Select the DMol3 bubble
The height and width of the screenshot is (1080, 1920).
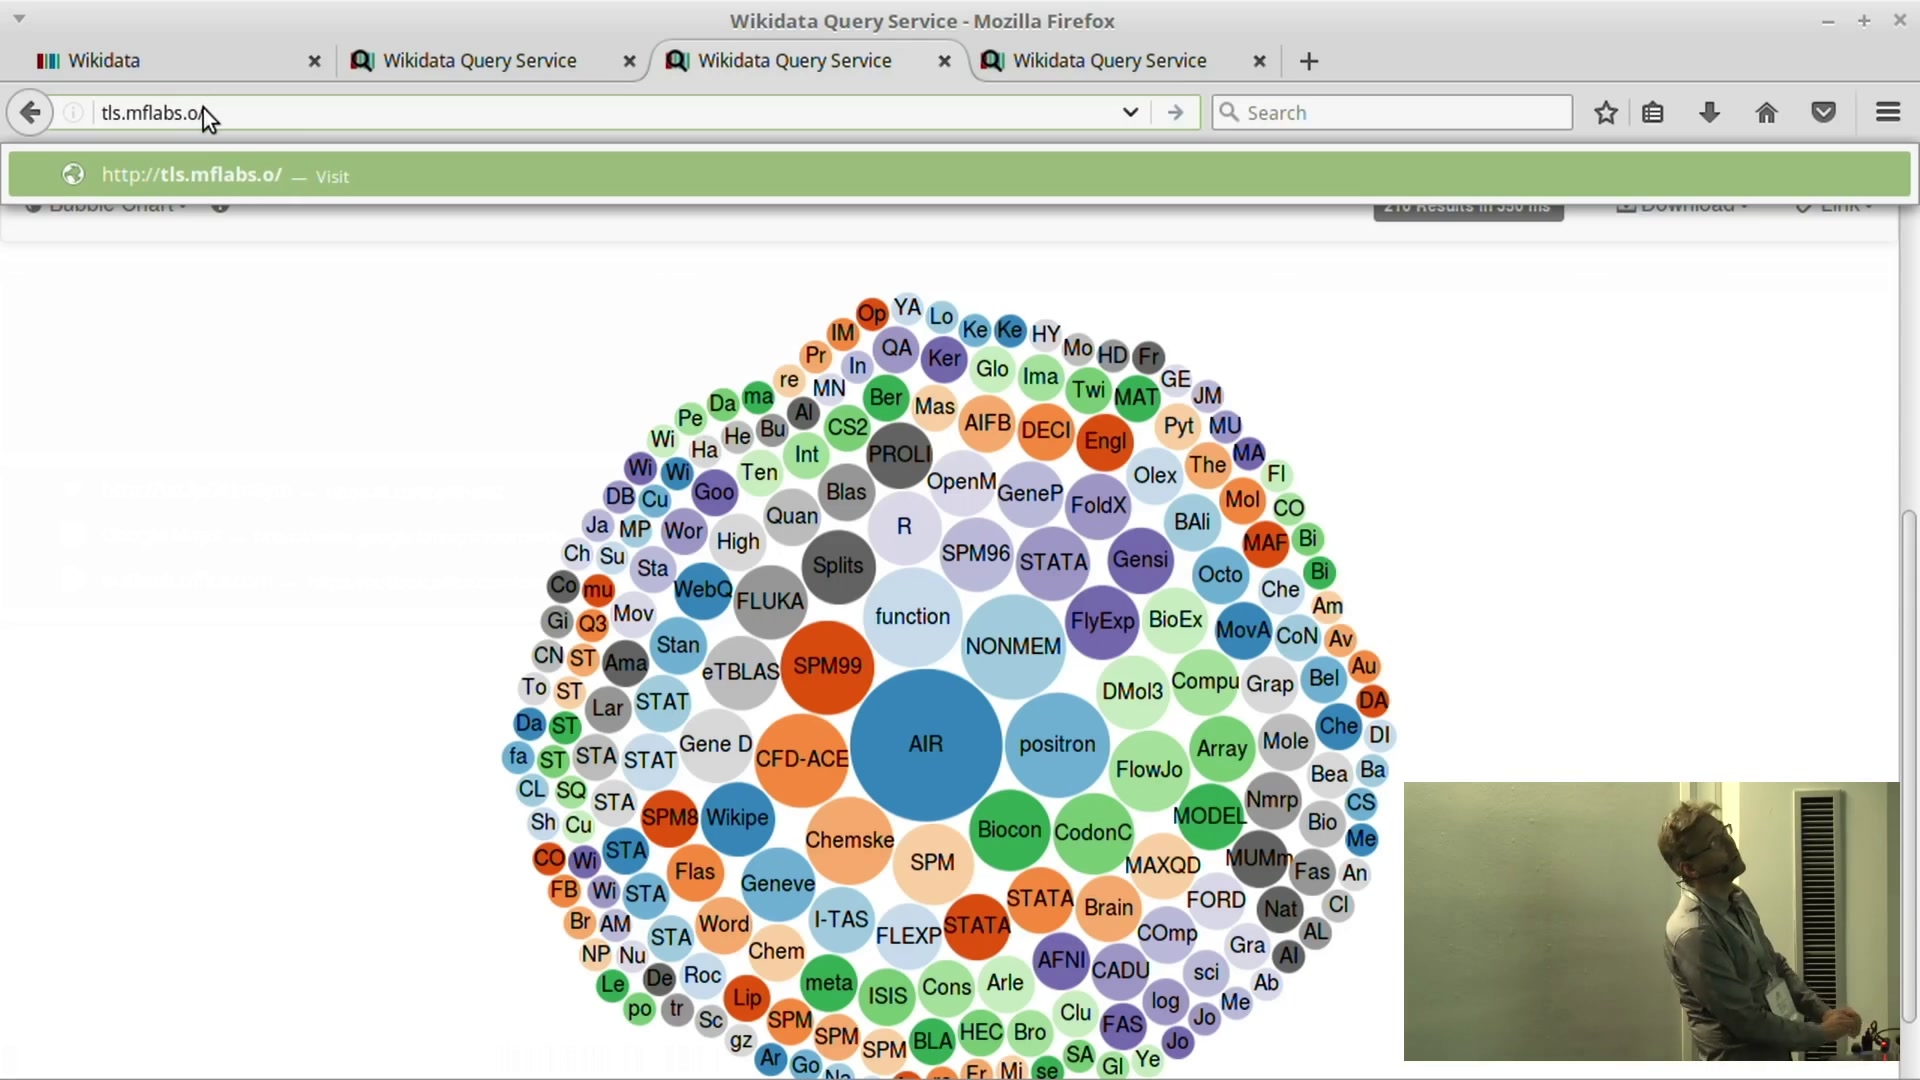tap(1132, 692)
